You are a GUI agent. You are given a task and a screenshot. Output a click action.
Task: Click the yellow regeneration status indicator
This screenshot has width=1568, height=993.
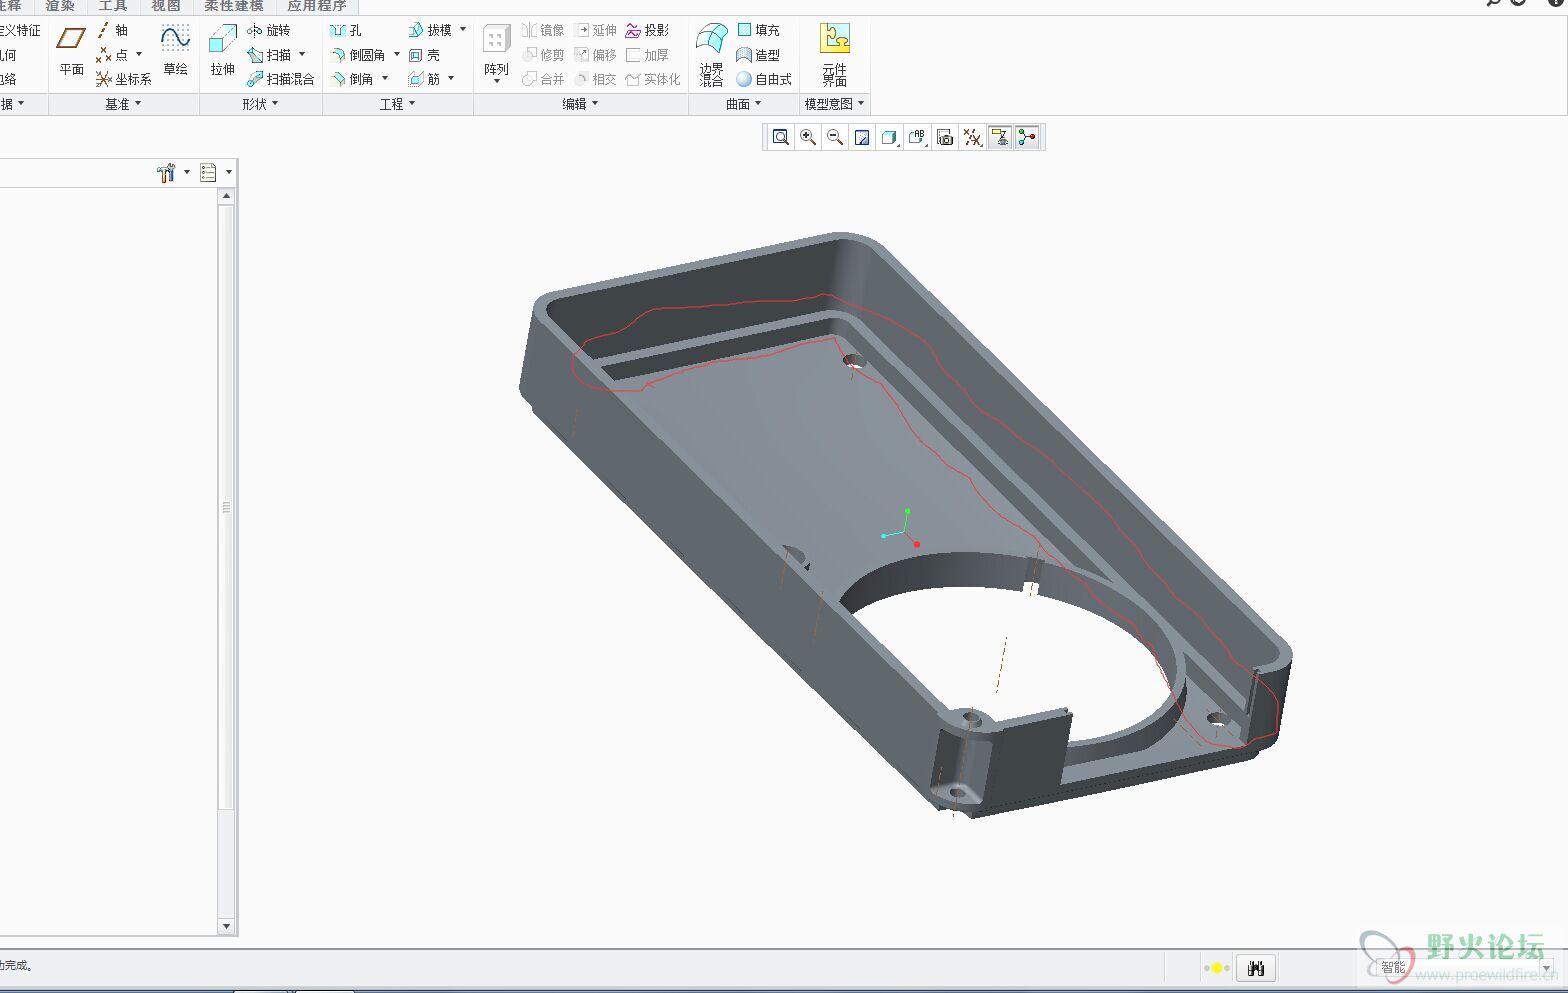pyautogui.click(x=1216, y=968)
